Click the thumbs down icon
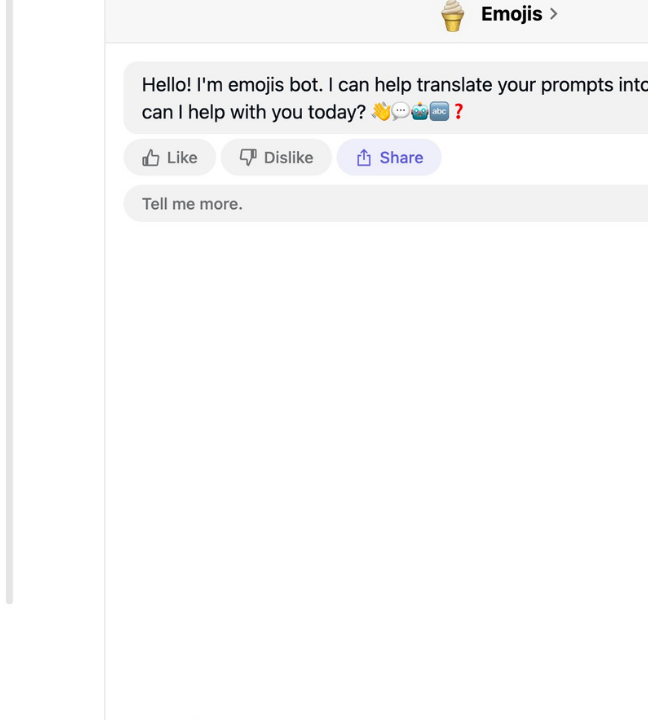The width and height of the screenshot is (648, 720). pyautogui.click(x=248, y=157)
